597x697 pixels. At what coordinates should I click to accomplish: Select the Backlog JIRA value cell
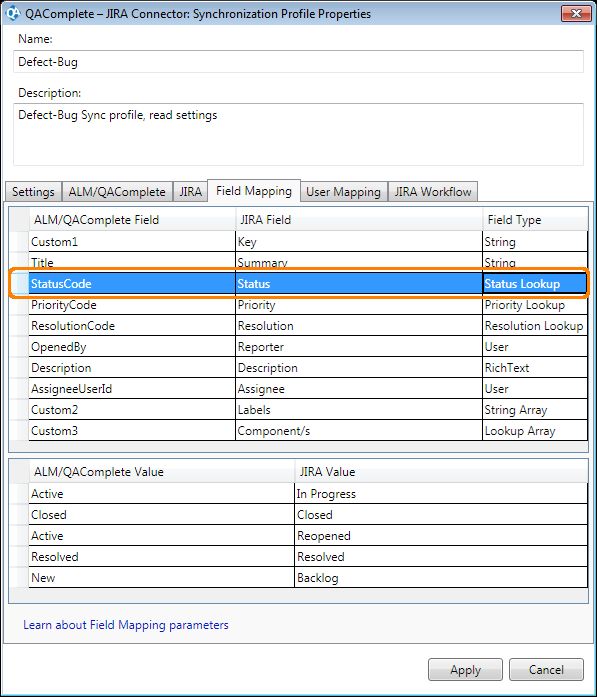(441, 577)
